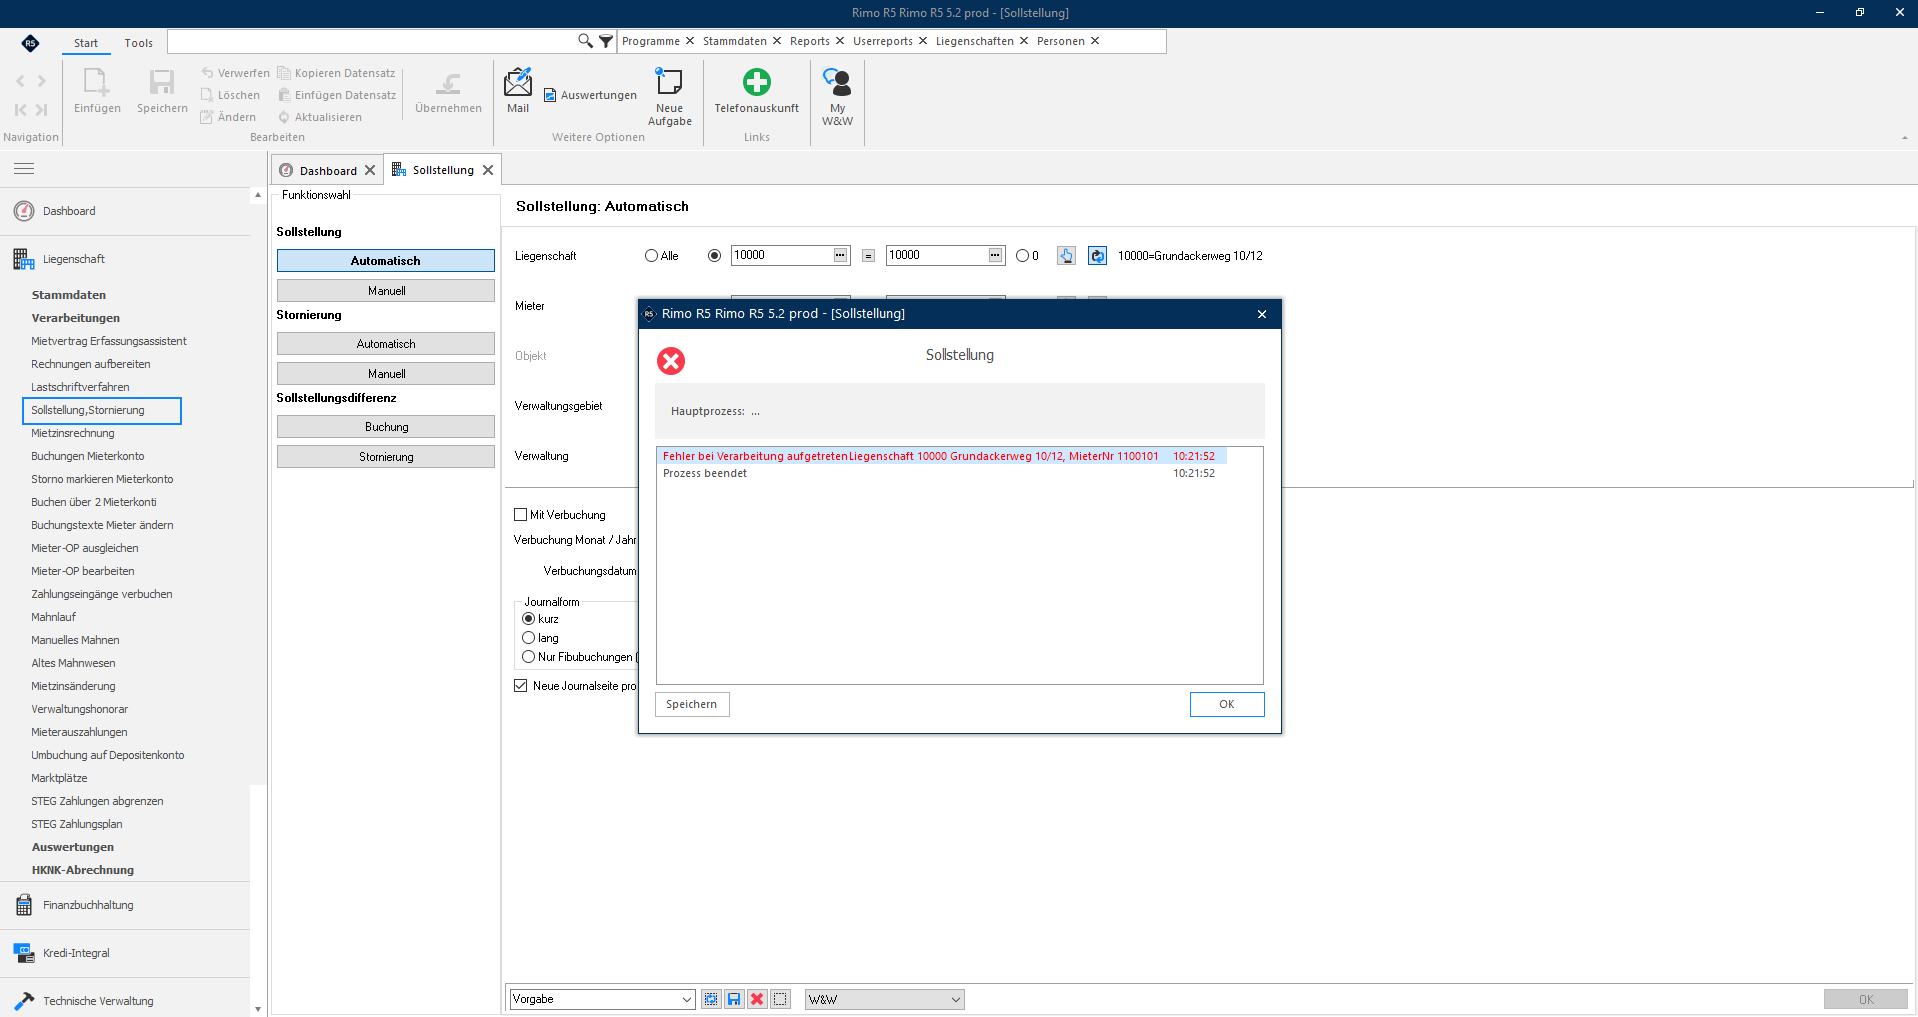Open the Liegenschaften menu tab
Screen dimensions: 1918x1017
[974, 41]
